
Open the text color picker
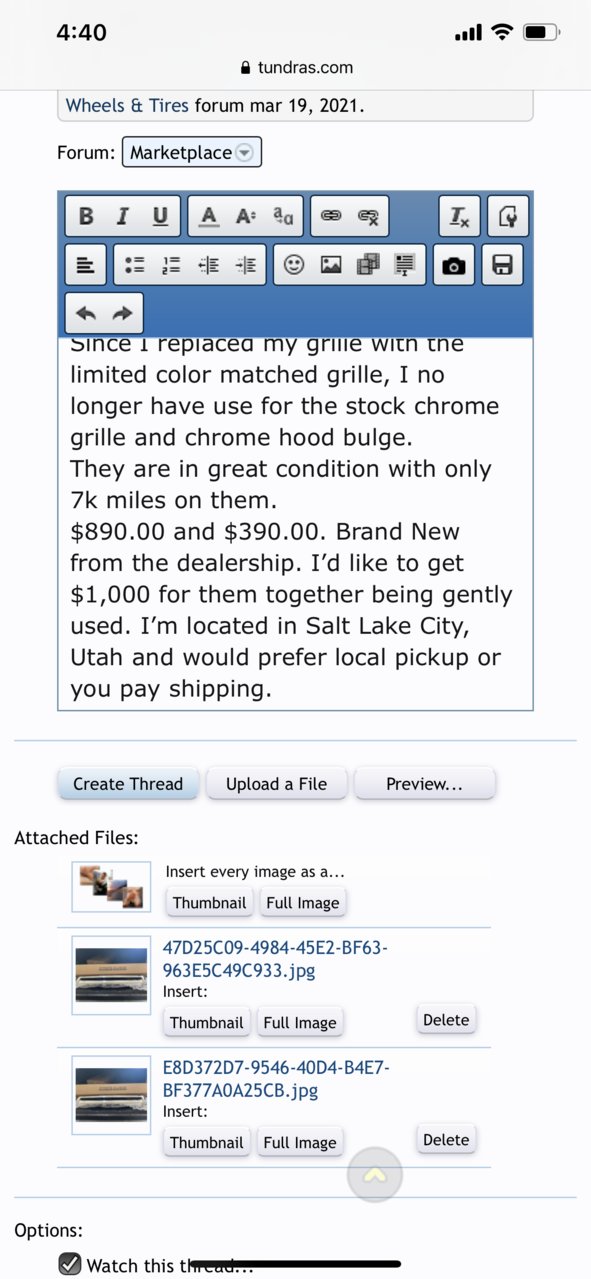coord(208,217)
